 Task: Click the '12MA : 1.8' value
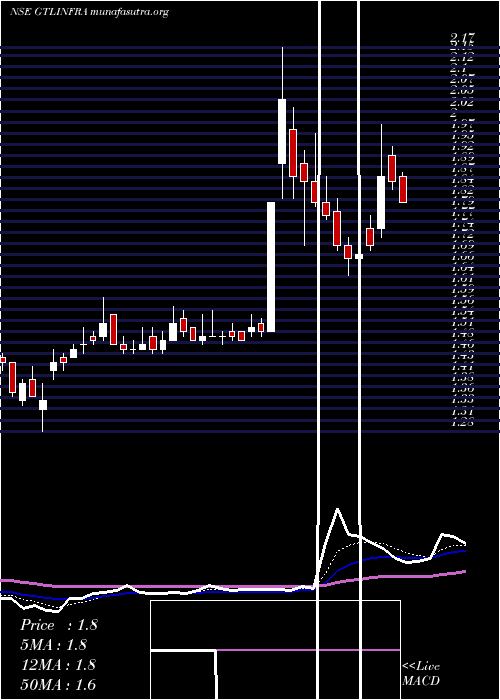point(58,665)
